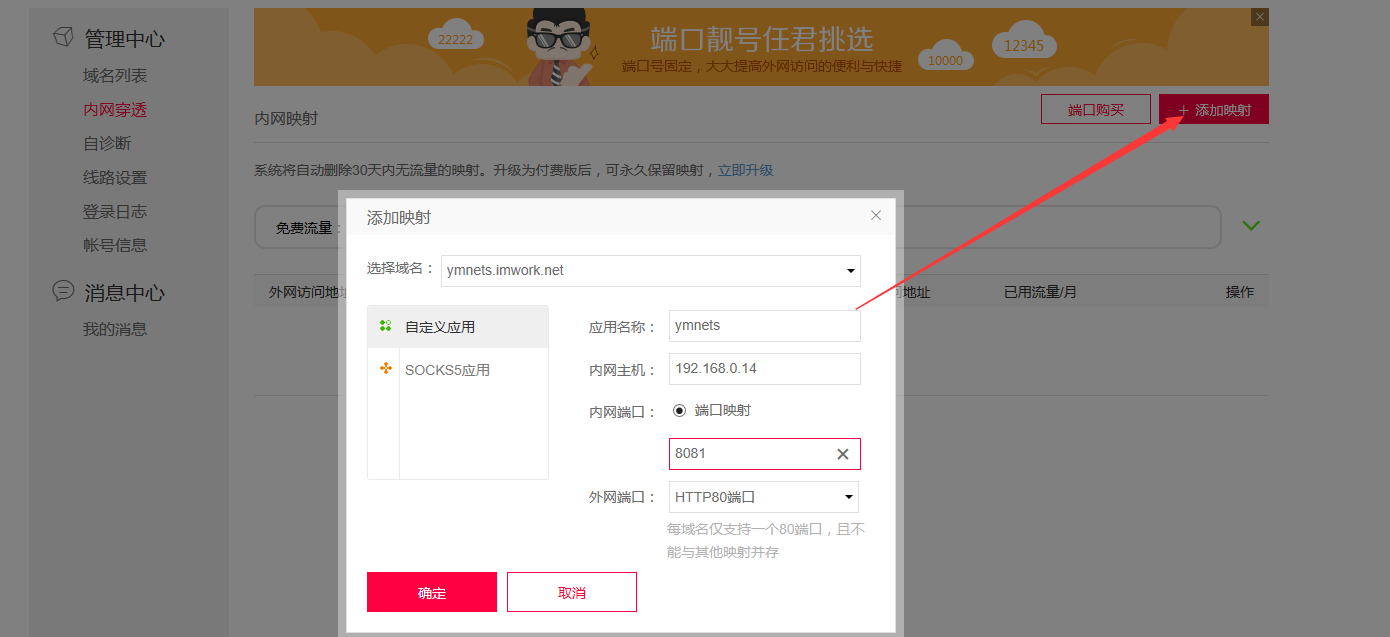Click the 立即升级 link
Screen dimensions: 1390x637
746,170
